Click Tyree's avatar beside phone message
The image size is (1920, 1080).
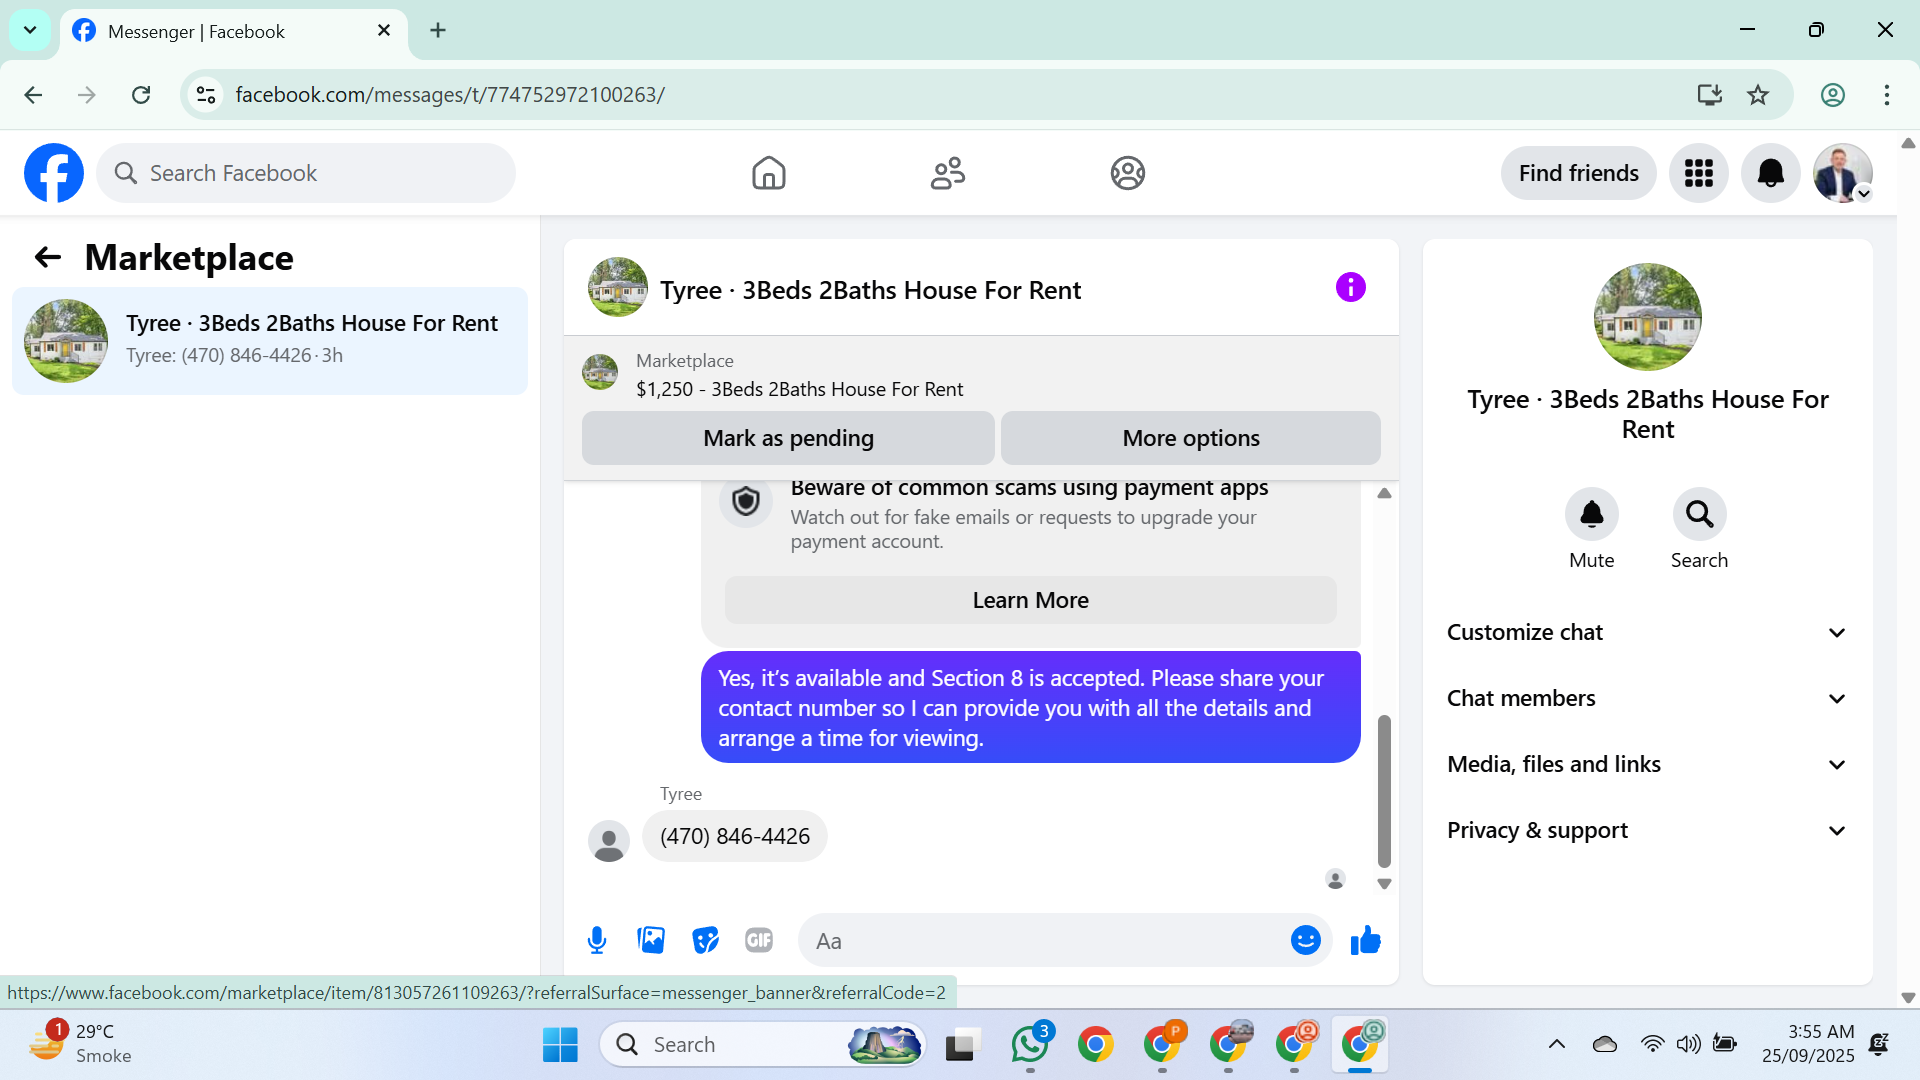(x=608, y=841)
